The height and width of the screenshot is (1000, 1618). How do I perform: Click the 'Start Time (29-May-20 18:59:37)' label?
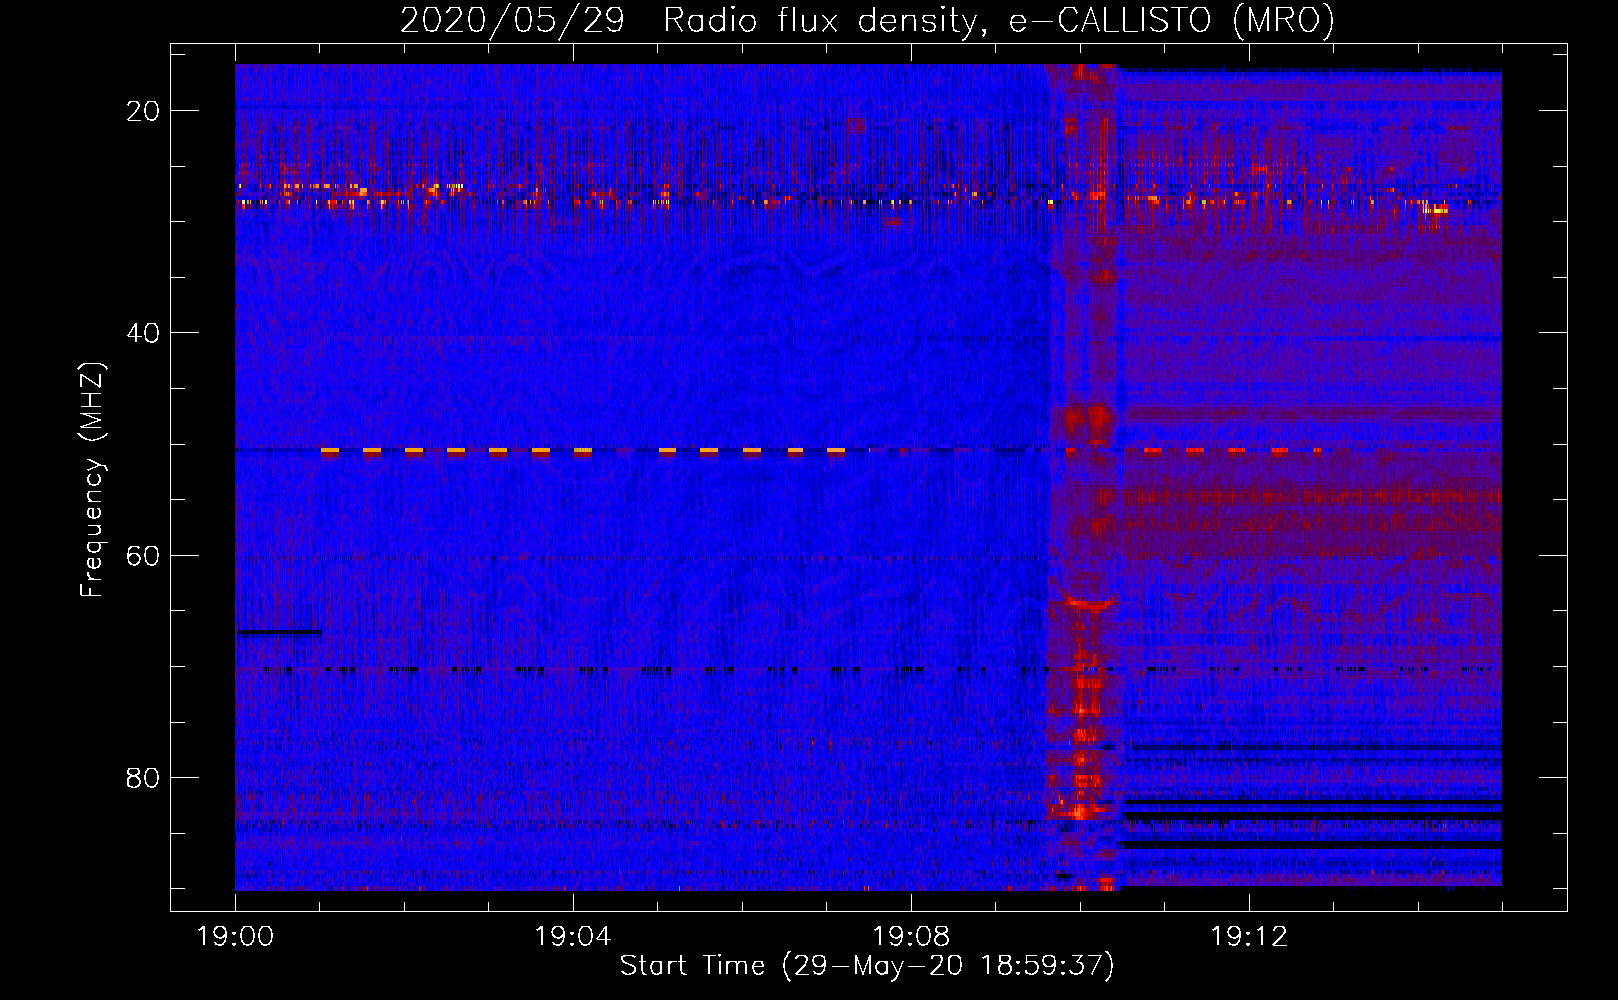click(x=867, y=966)
